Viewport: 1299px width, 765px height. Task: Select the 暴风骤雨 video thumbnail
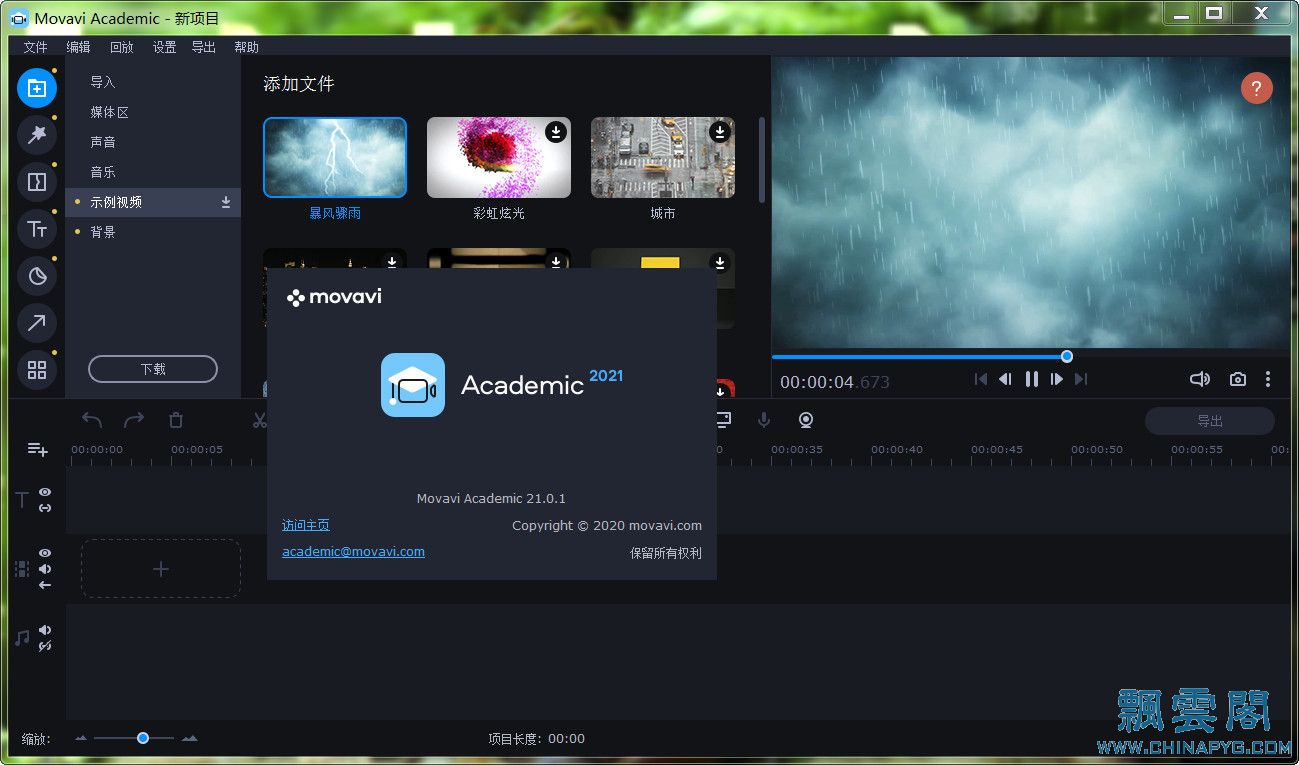click(335, 158)
